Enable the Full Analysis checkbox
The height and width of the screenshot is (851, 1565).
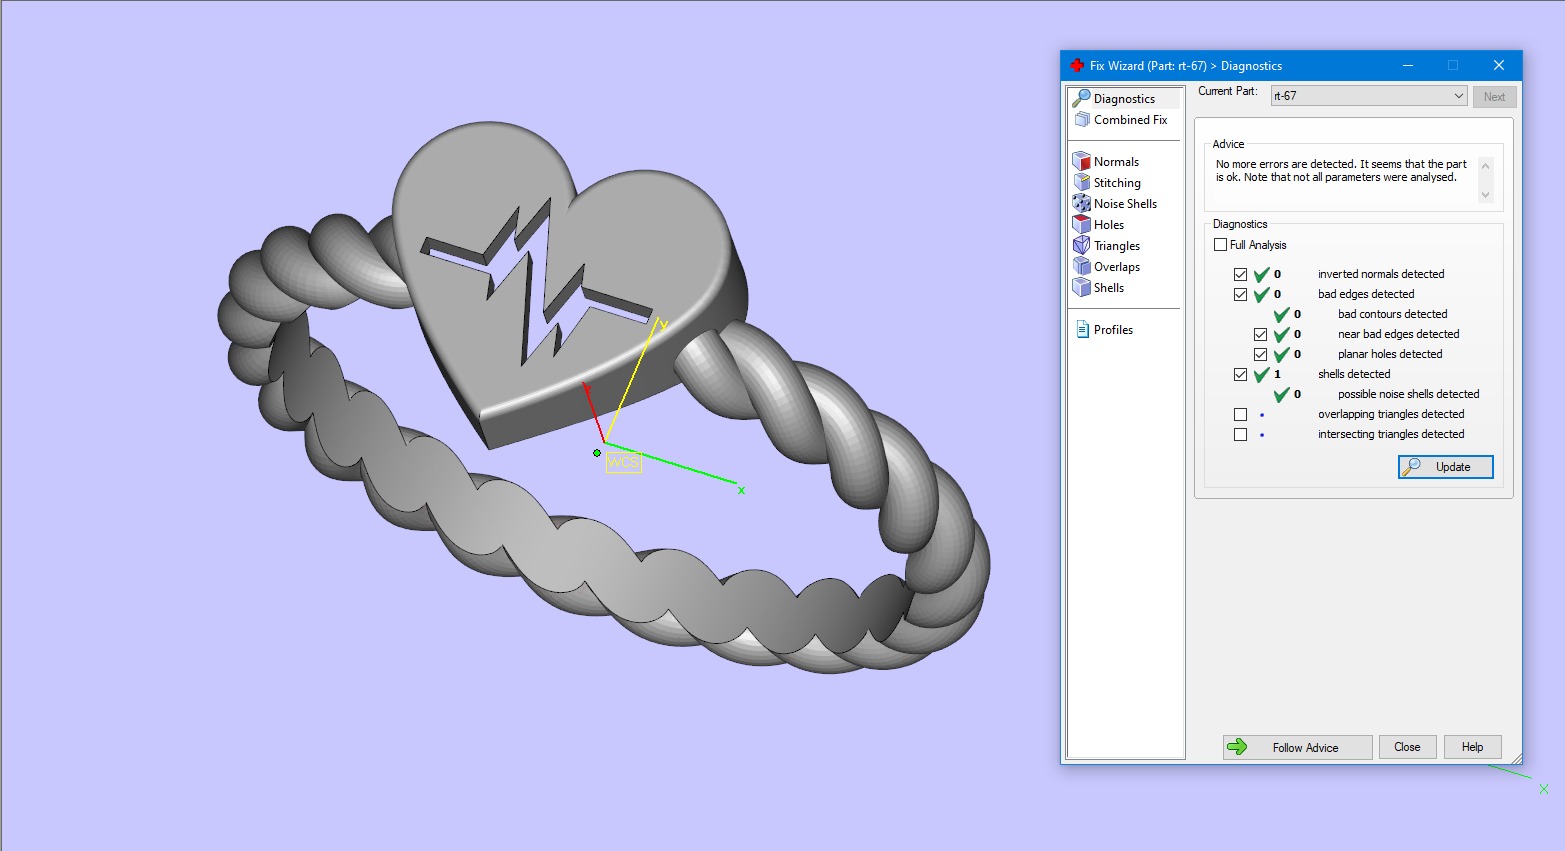(1220, 244)
